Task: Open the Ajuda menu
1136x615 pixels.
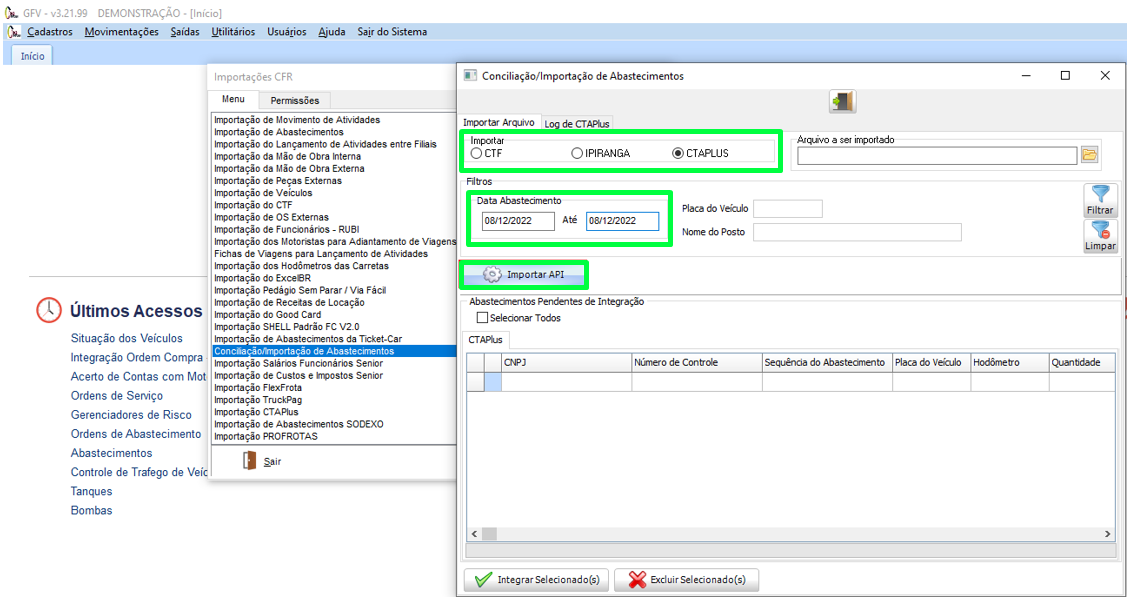Action: (332, 32)
